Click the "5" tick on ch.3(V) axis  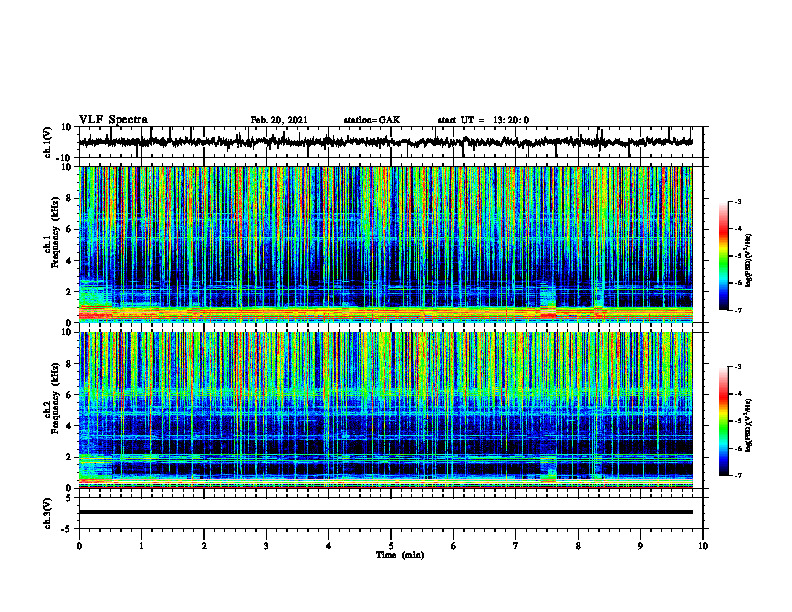pos(69,498)
